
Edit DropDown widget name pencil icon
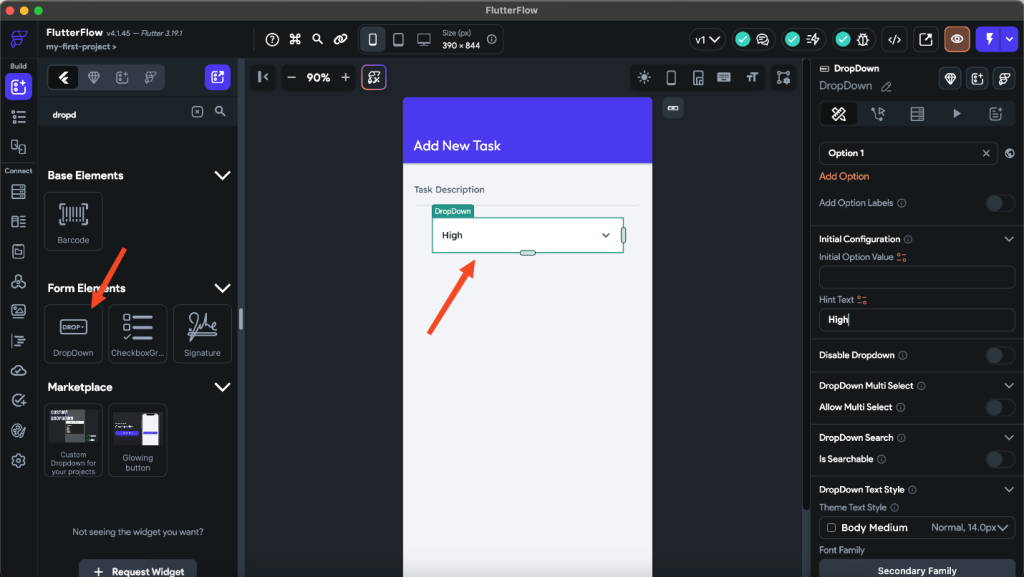(x=886, y=86)
